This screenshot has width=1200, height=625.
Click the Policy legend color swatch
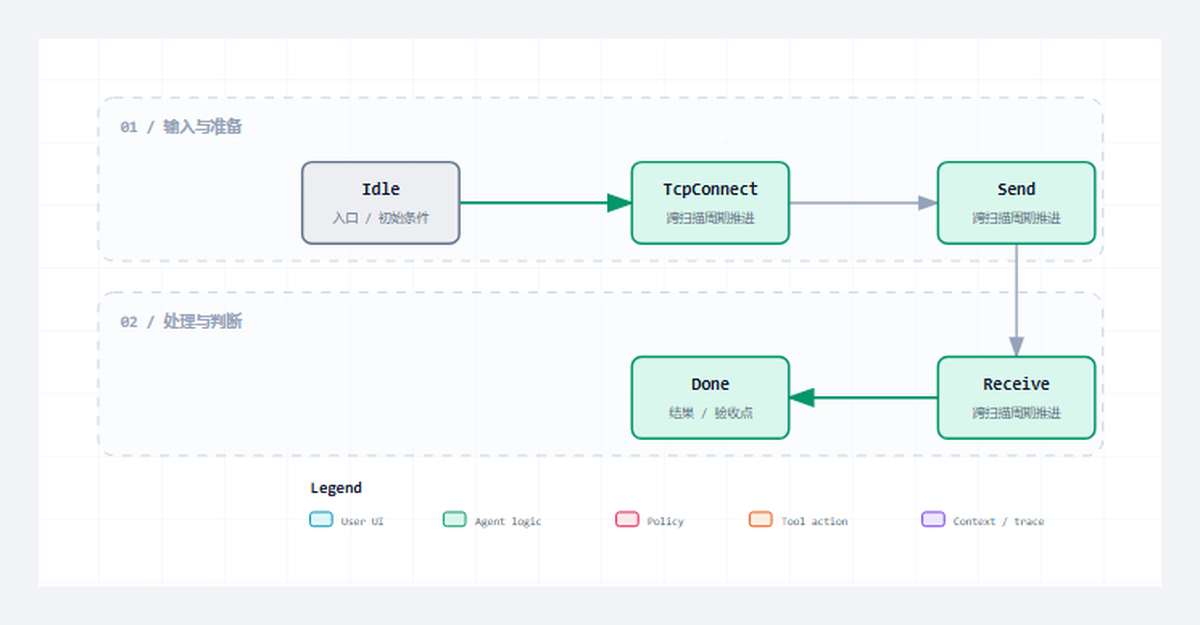tap(627, 520)
